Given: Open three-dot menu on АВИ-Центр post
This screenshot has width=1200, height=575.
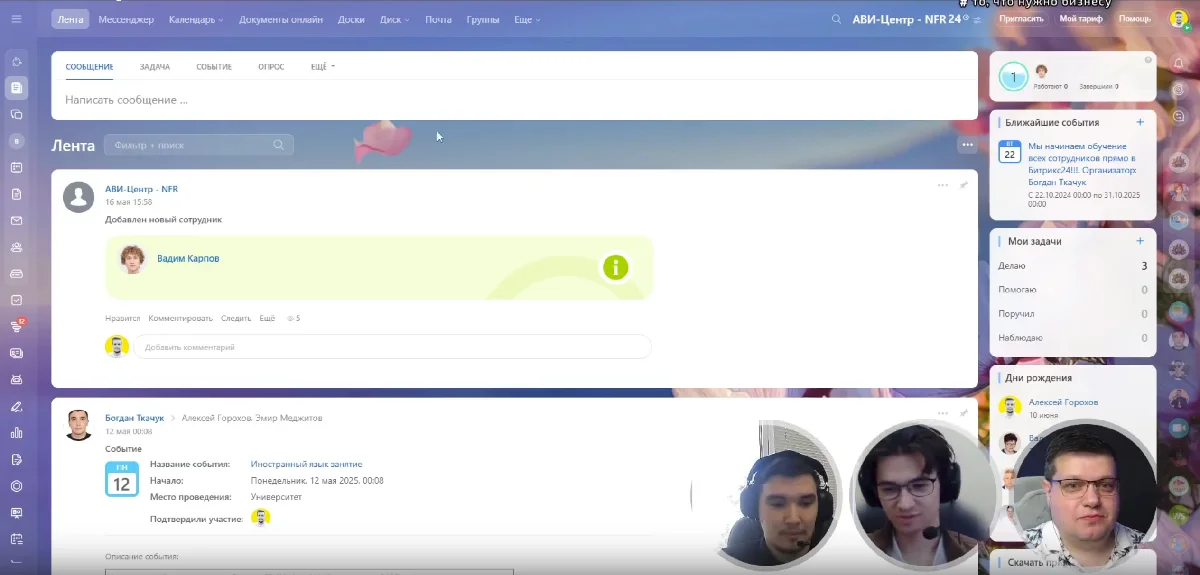Looking at the screenshot, I should tap(943, 185).
